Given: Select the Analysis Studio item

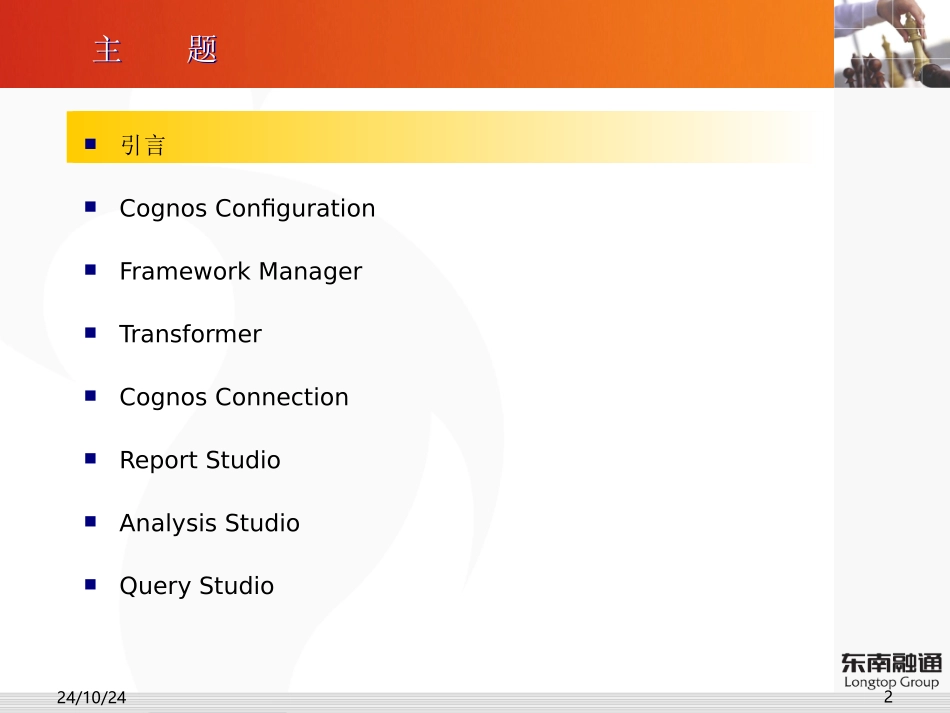Looking at the screenshot, I should coord(209,524).
